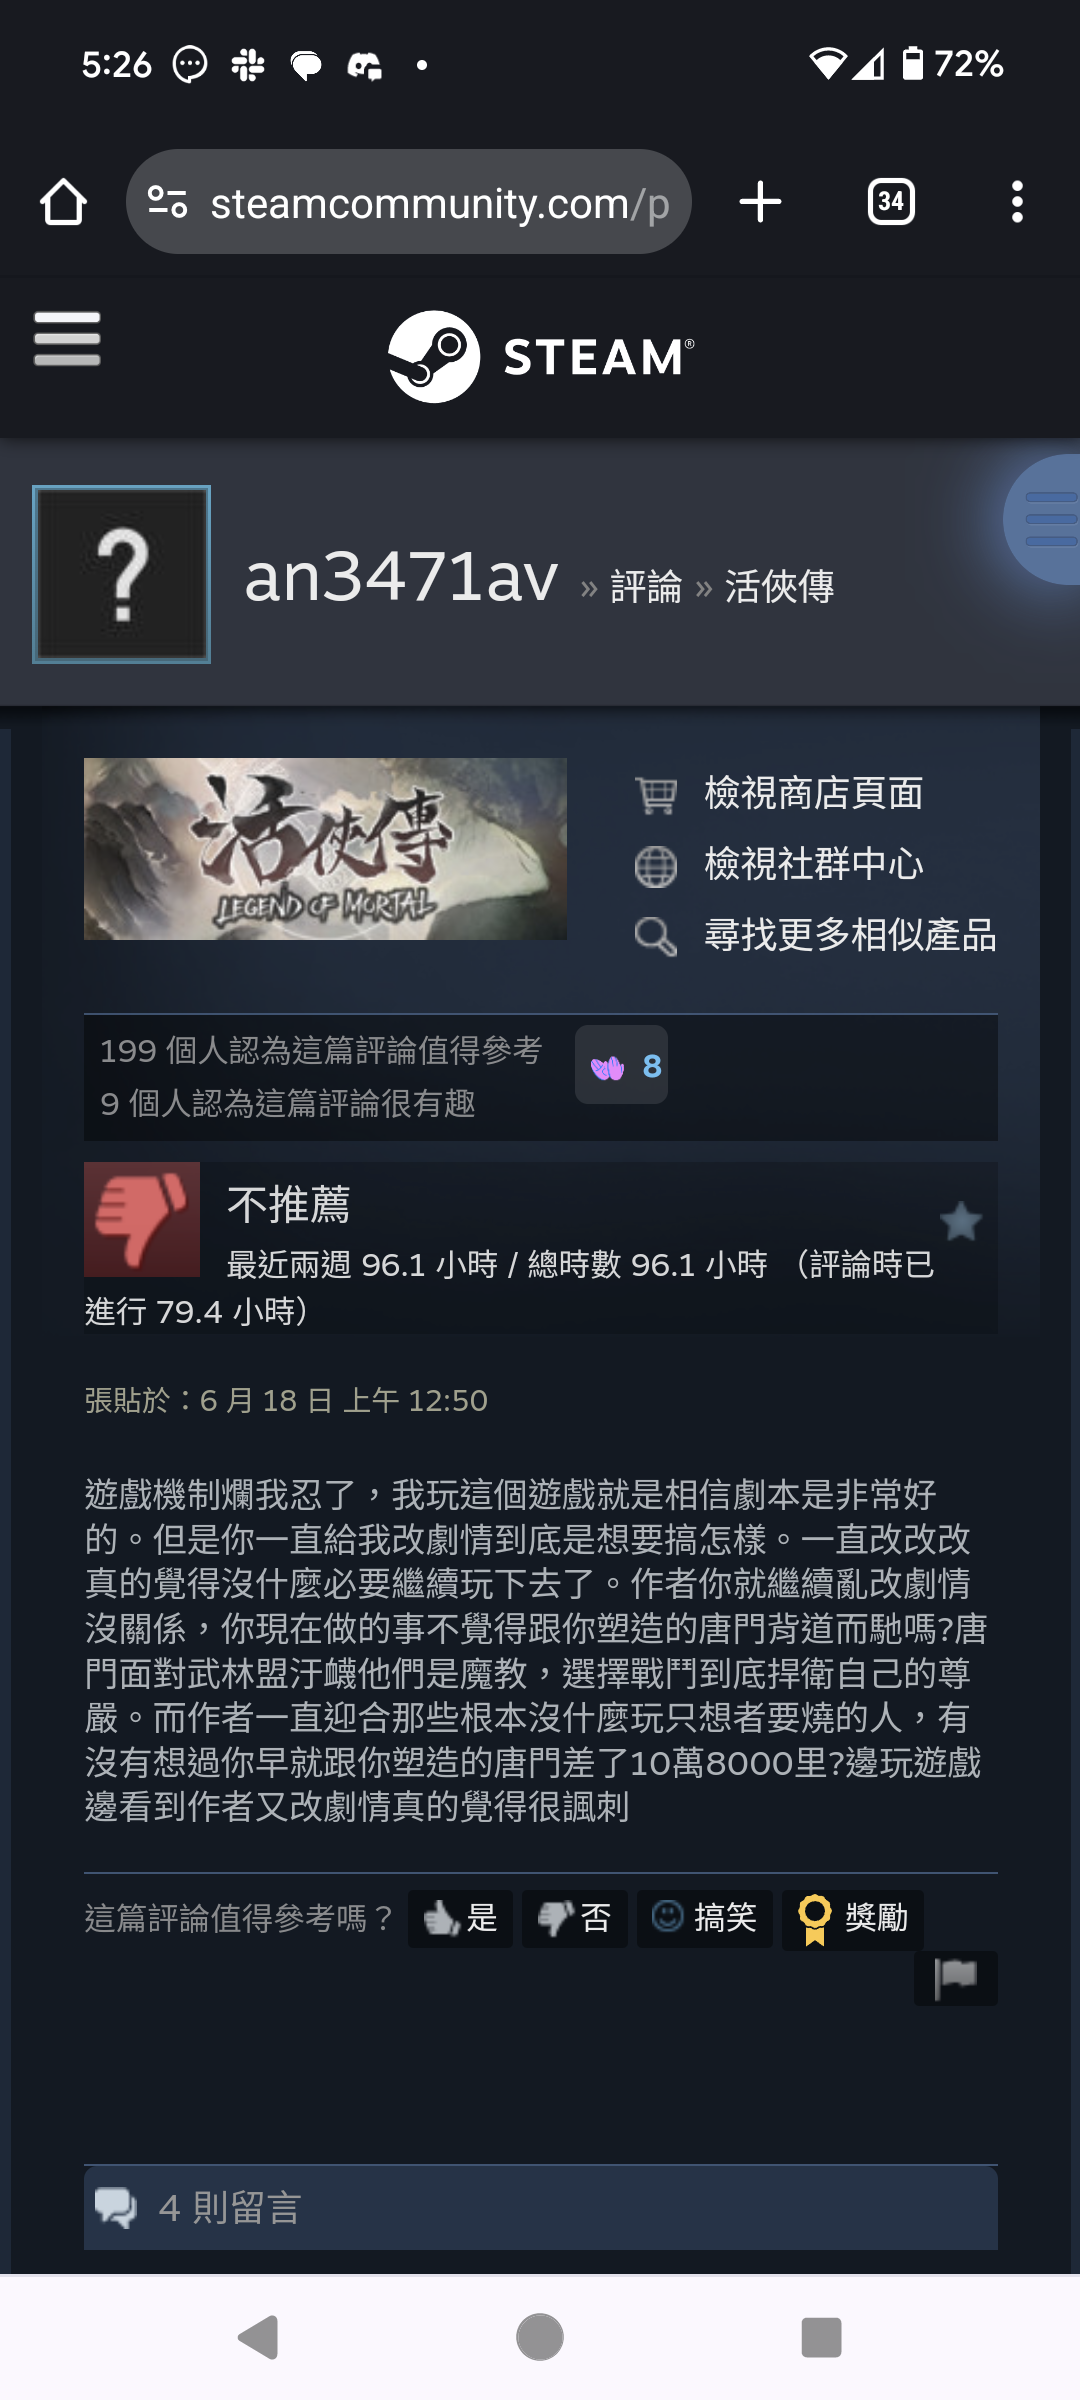Flag this review with the report icon
This screenshot has width=1080, height=2400.
click(x=955, y=1977)
